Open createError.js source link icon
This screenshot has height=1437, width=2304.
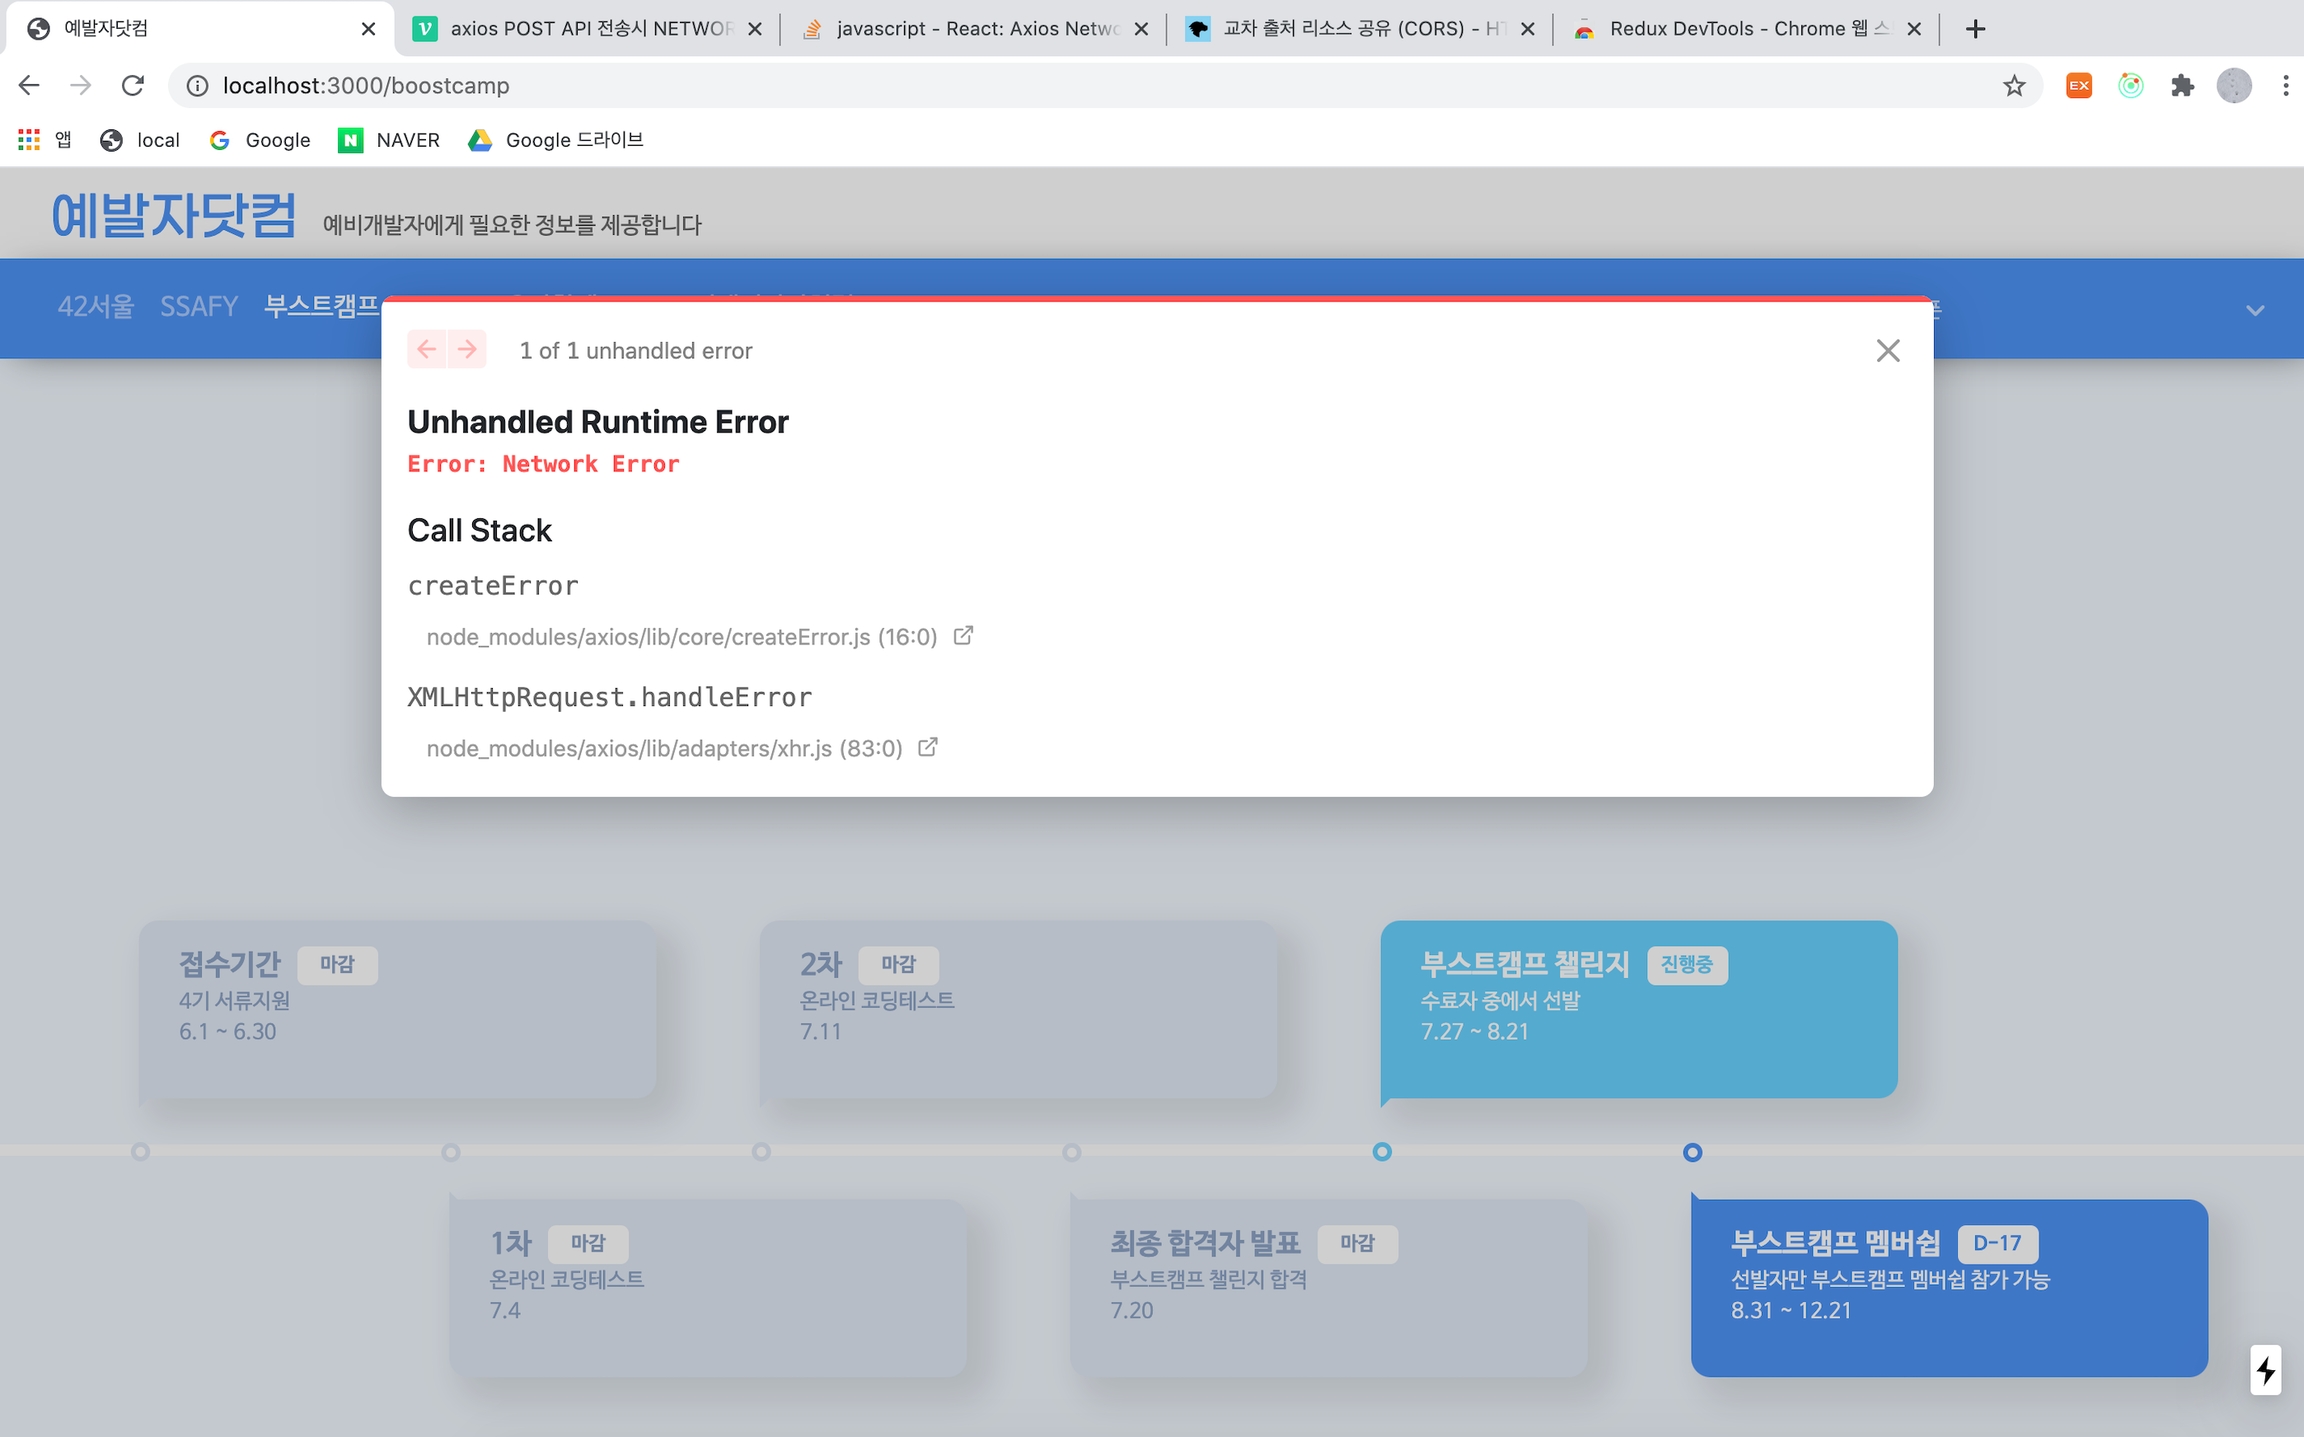coord(963,636)
